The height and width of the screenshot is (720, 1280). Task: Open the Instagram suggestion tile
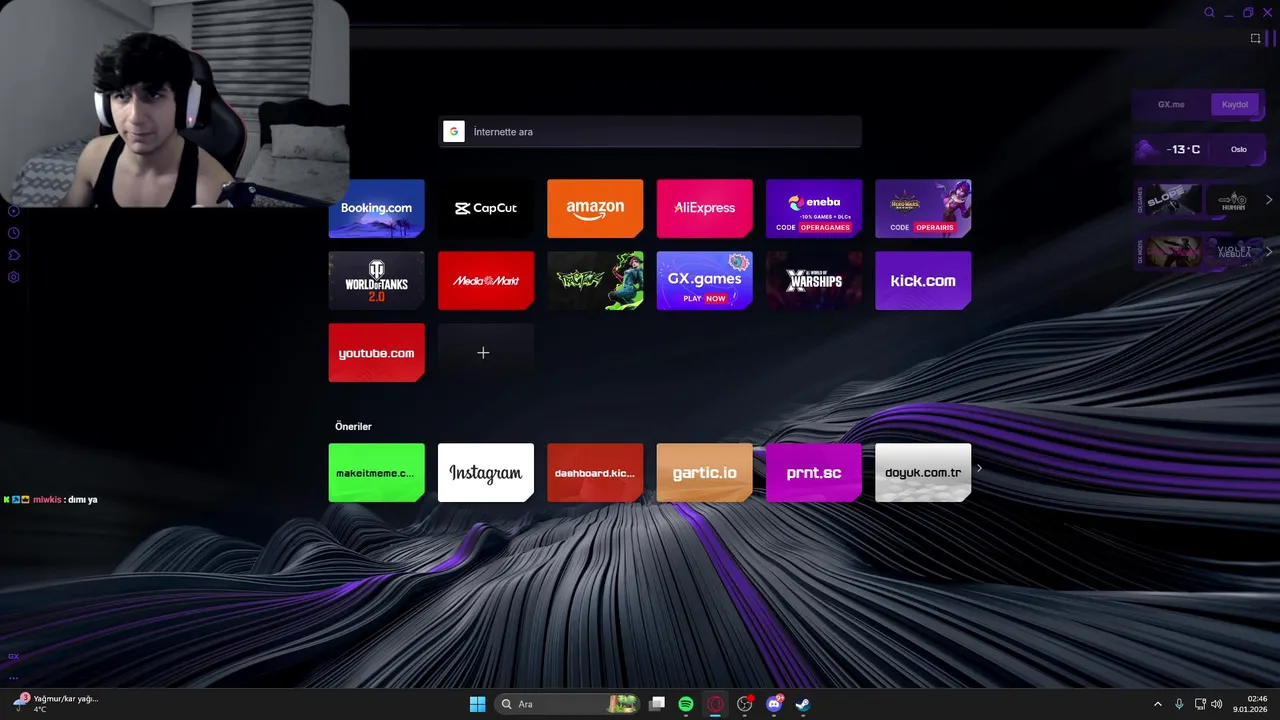(x=485, y=472)
